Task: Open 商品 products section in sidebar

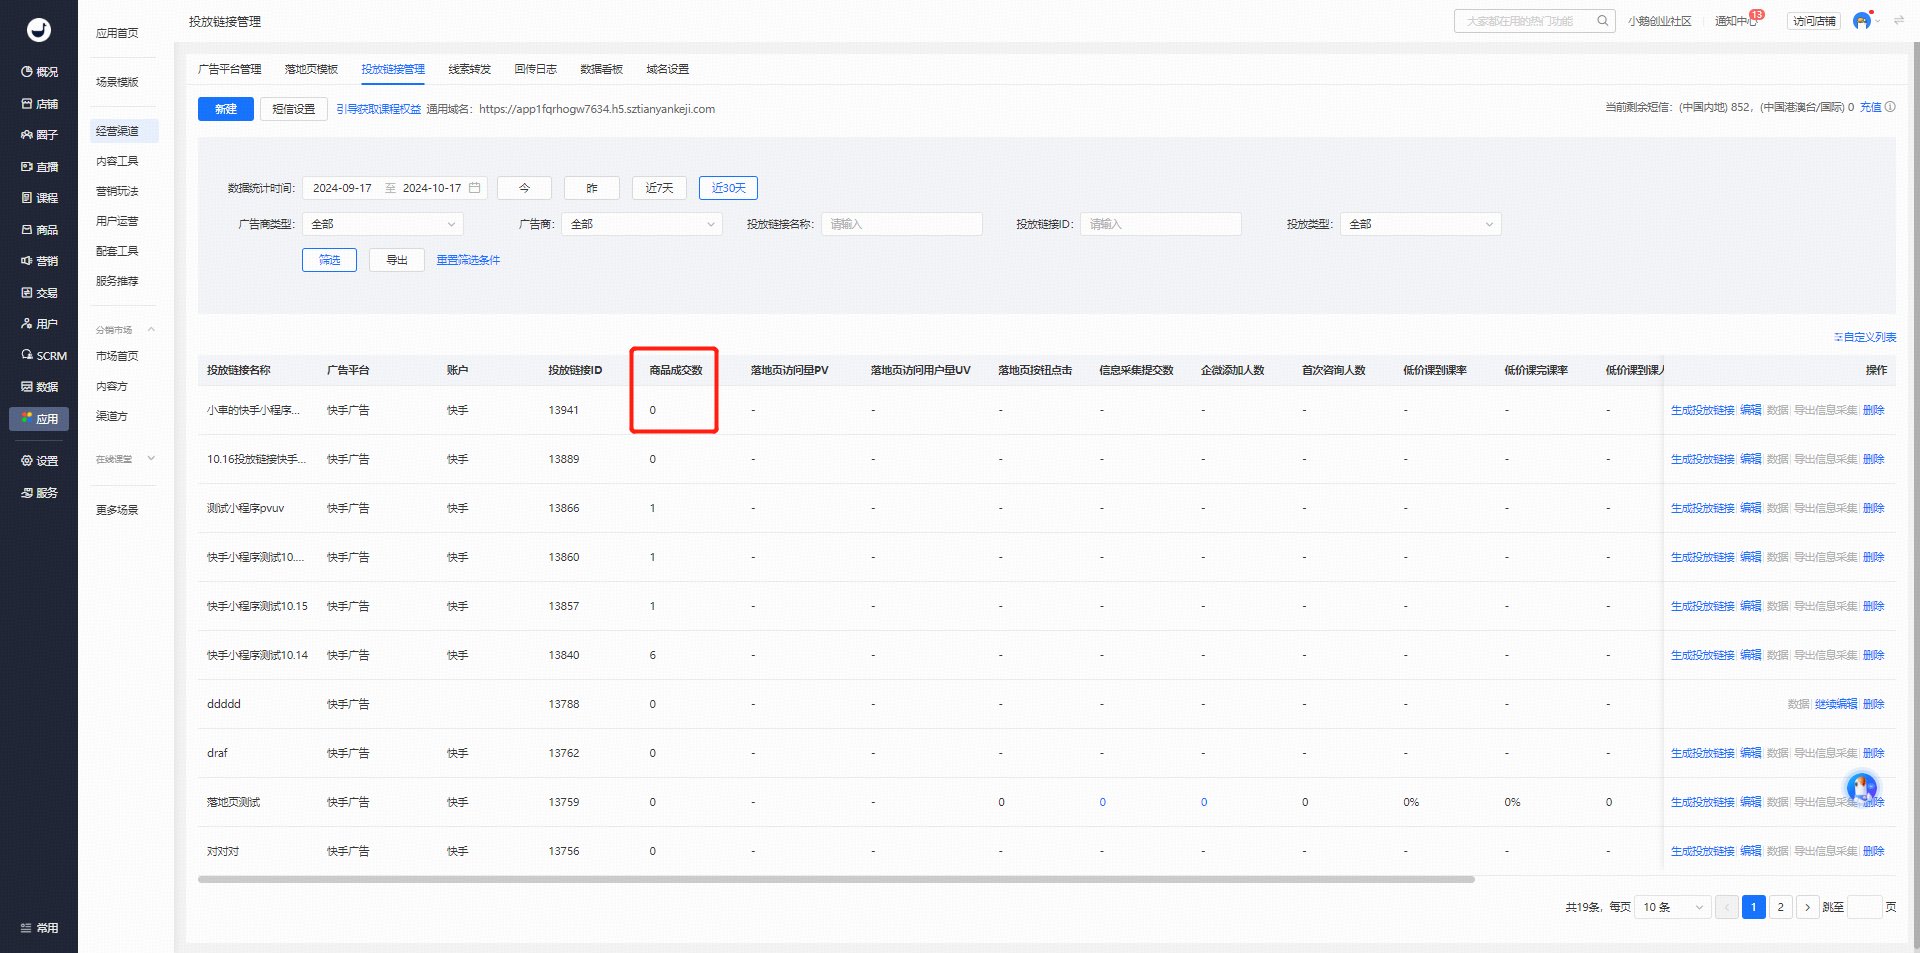Action: point(39,230)
